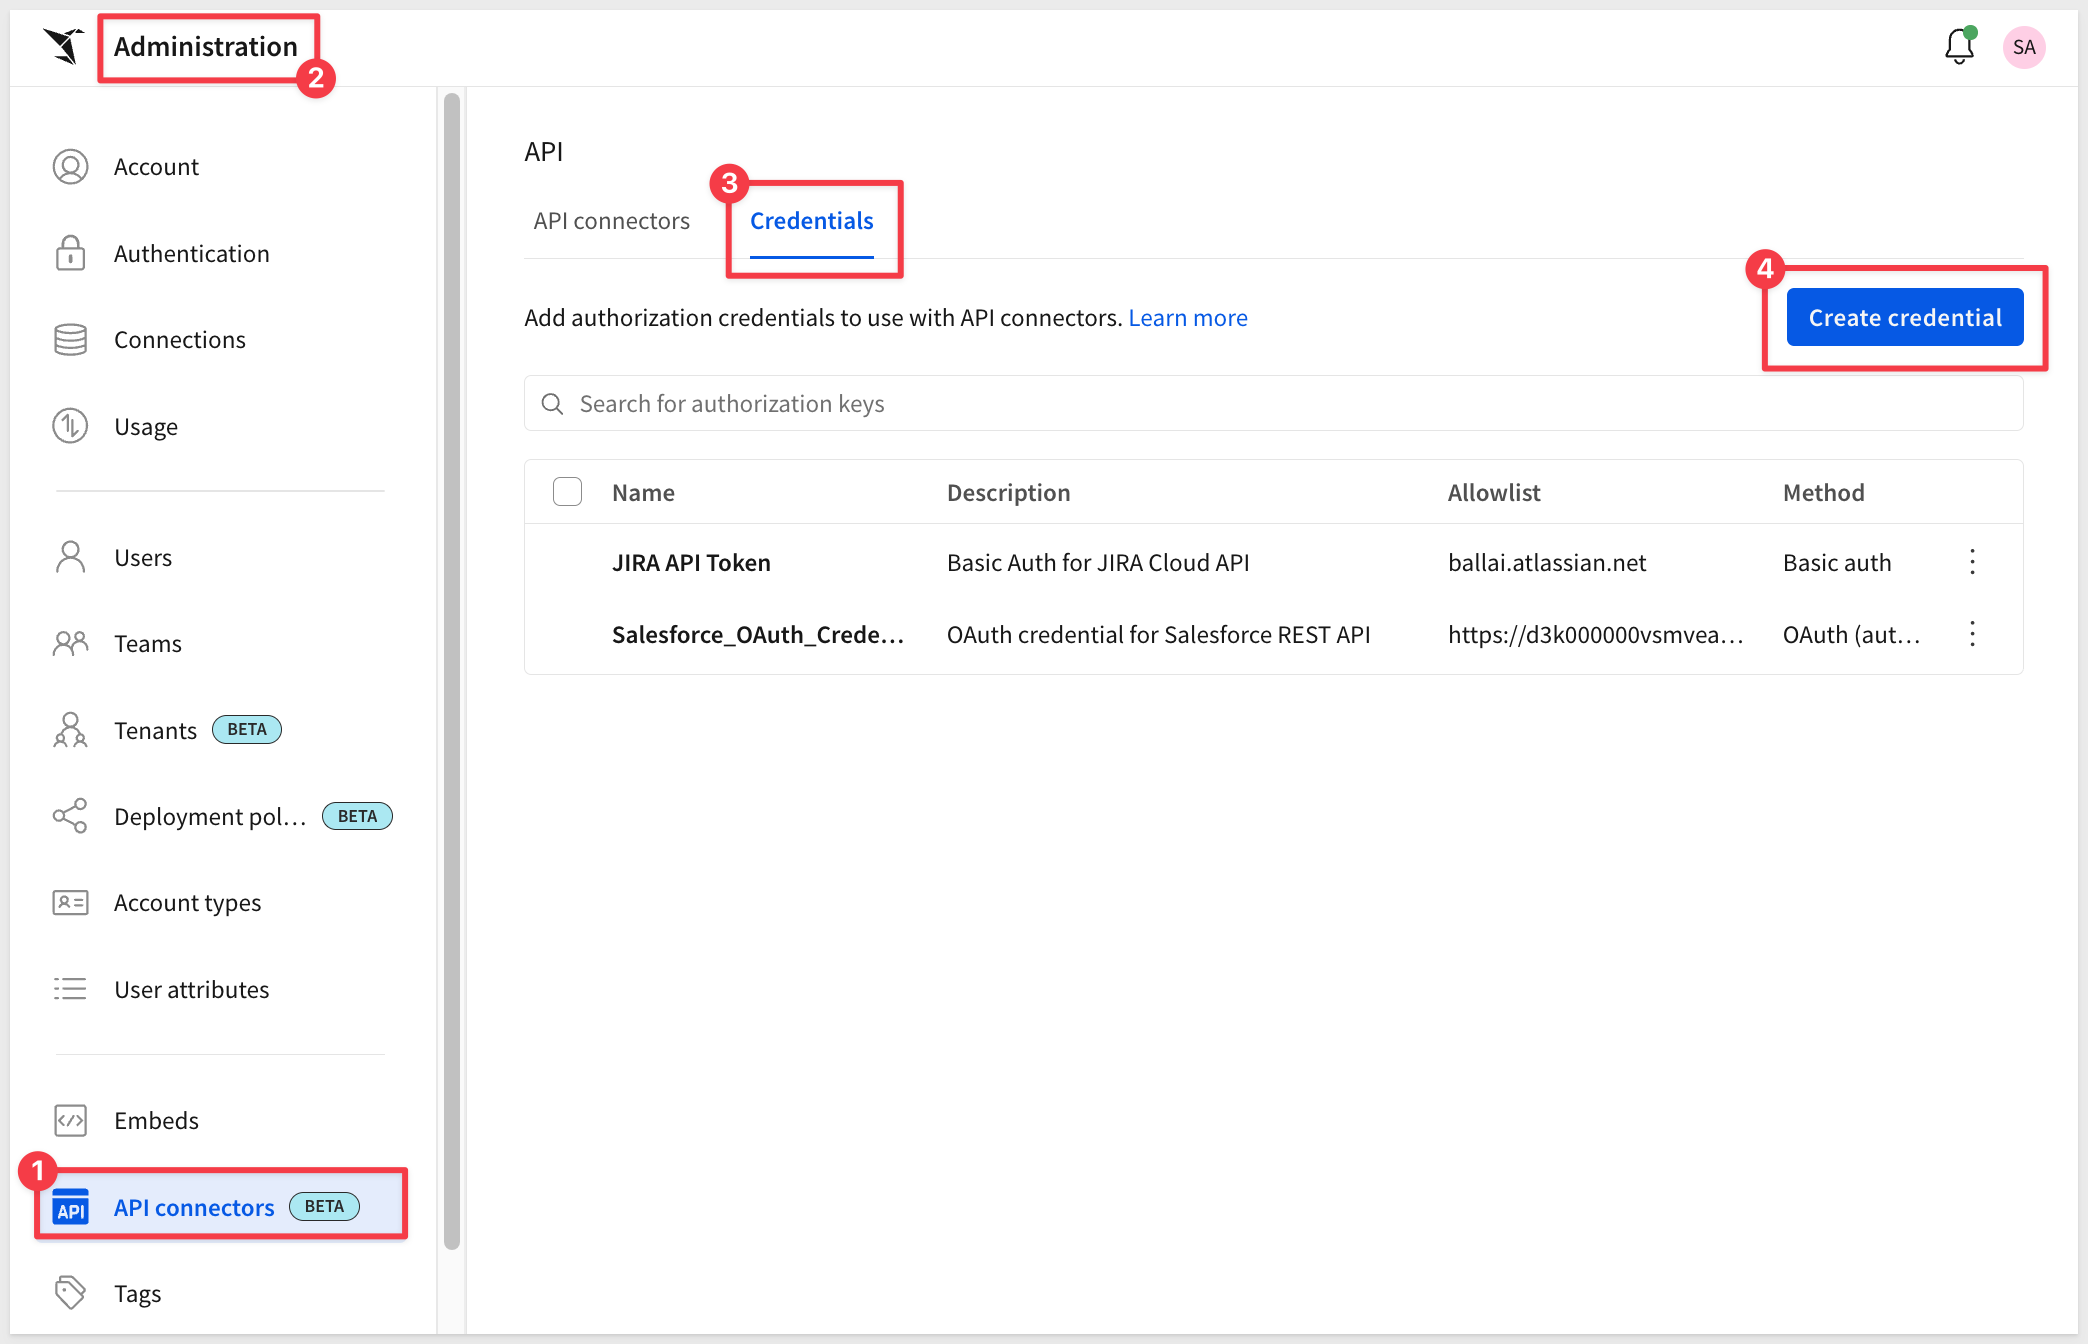Select the Credentials tab
Image resolution: width=2088 pixels, height=1344 pixels.
pos(811,221)
